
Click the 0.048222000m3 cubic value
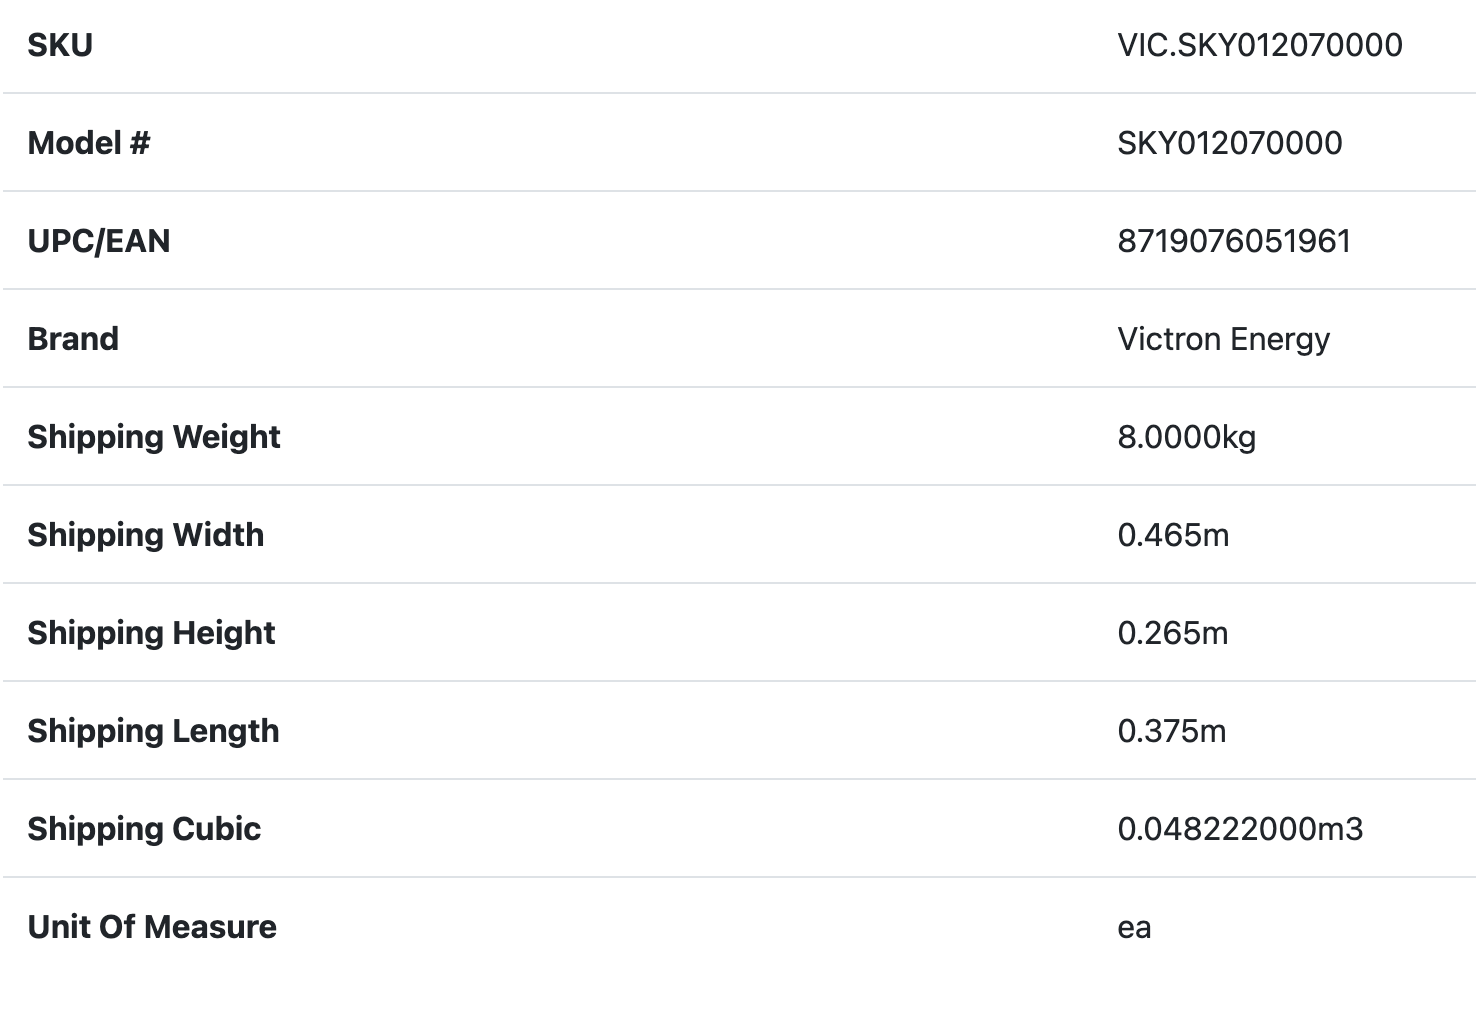click(1240, 829)
